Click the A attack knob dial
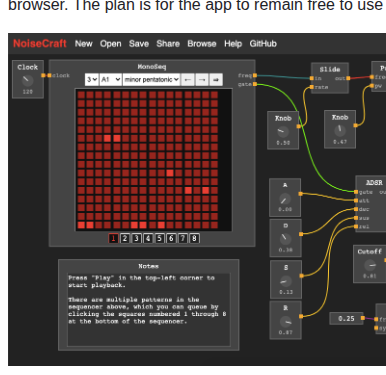 tap(285, 199)
